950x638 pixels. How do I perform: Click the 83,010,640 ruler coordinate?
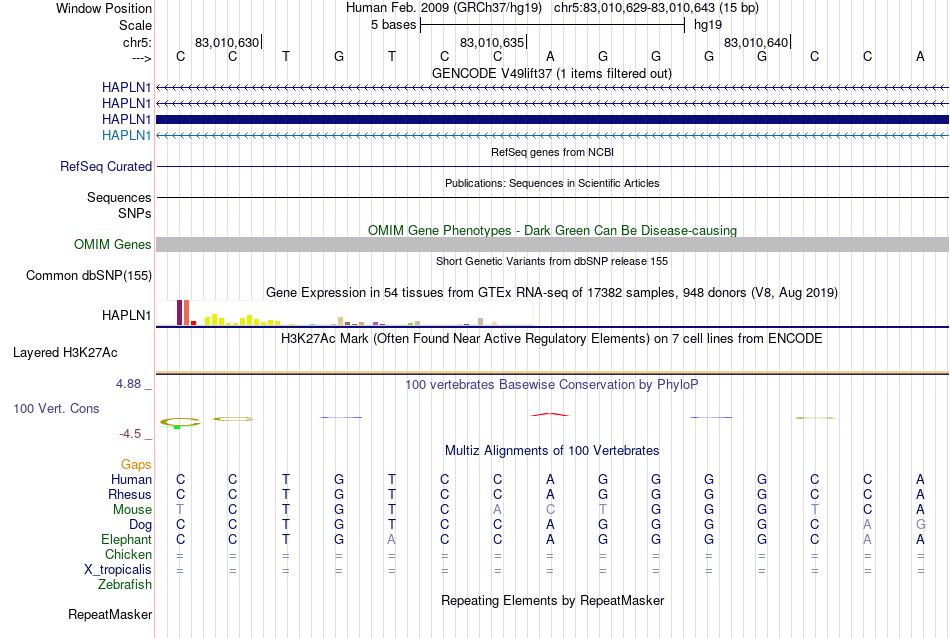[x=756, y=42]
